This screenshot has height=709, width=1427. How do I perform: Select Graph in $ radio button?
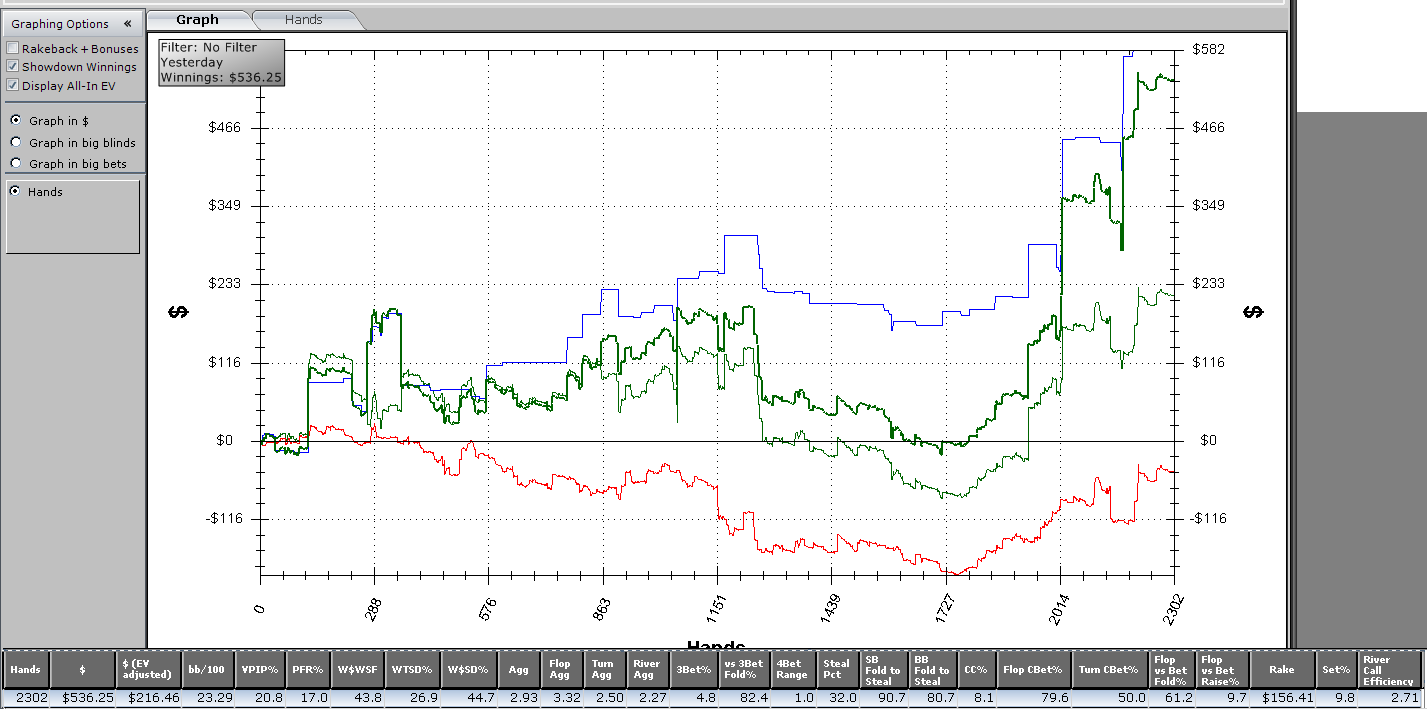(x=15, y=121)
